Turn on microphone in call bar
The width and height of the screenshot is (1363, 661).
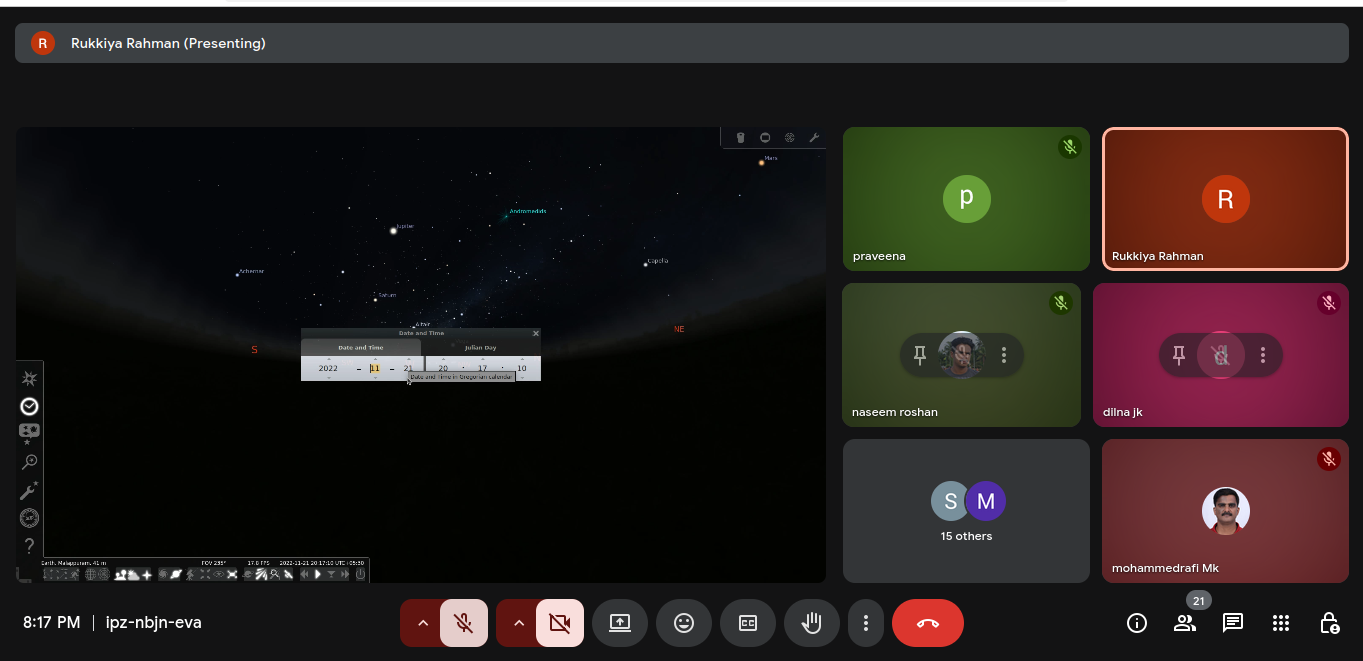[463, 623]
